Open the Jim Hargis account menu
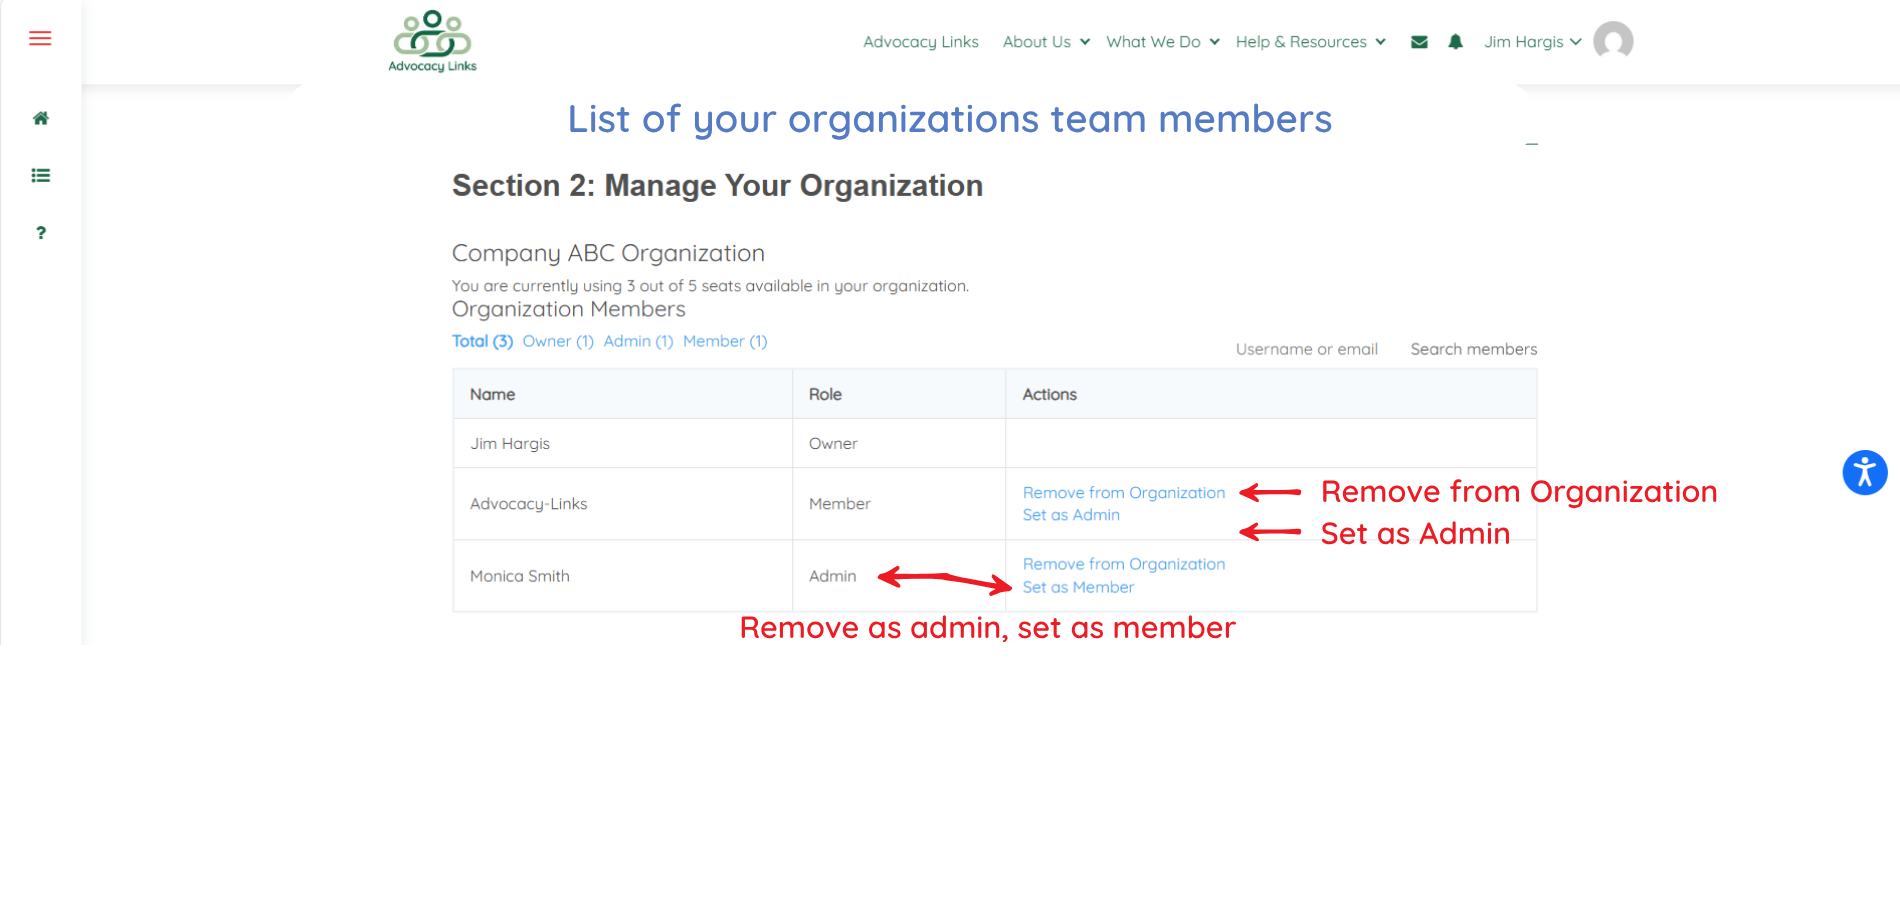Viewport: 1900px width, 900px height. [x=1532, y=42]
